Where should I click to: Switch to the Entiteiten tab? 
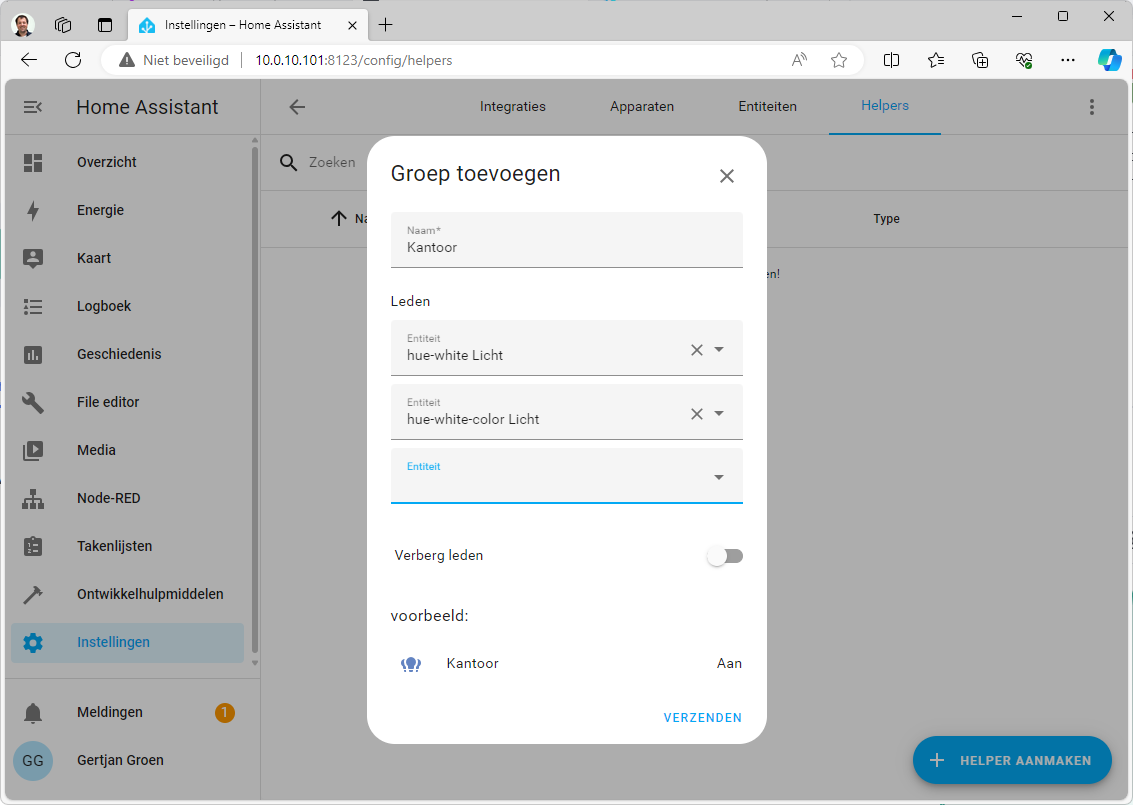(767, 106)
